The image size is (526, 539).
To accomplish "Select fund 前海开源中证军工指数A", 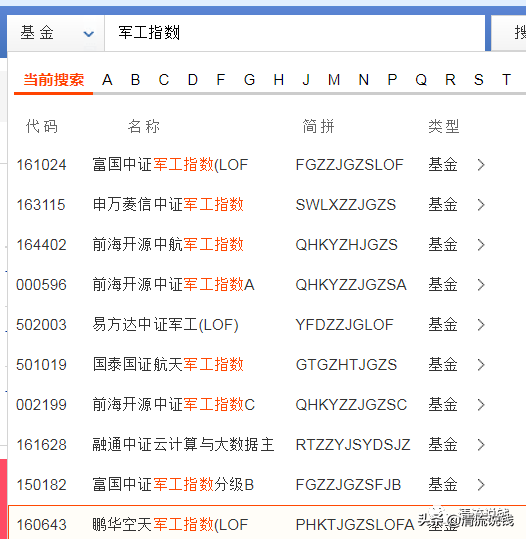I will coord(173,285).
